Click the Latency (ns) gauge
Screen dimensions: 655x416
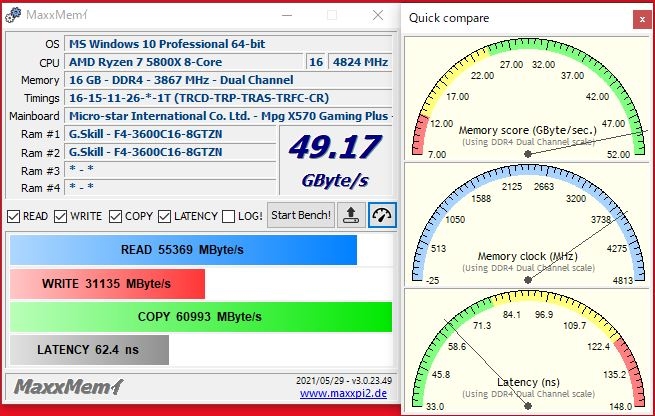point(528,350)
